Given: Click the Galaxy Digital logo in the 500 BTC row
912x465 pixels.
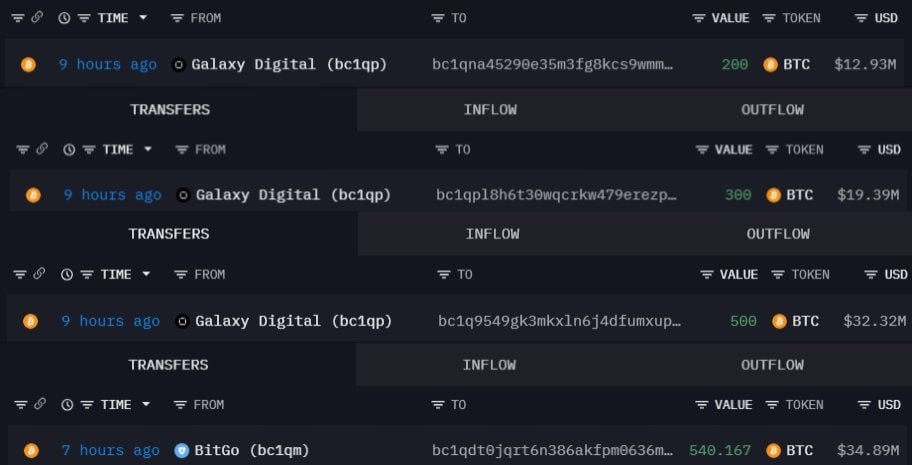Looking at the screenshot, I should pos(183,321).
